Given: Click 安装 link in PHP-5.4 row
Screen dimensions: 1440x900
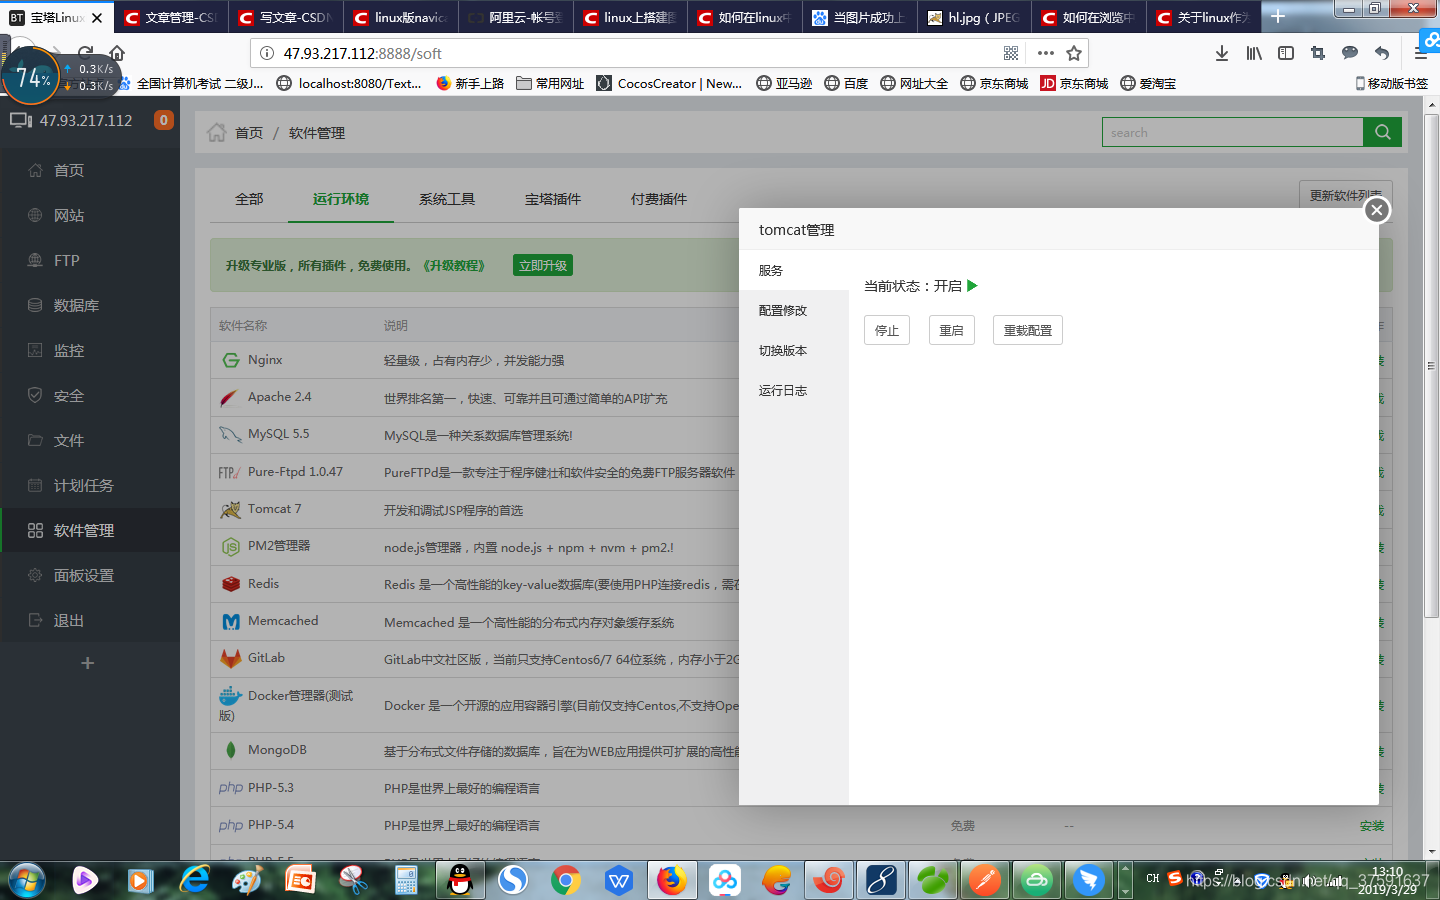Looking at the screenshot, I should [1372, 826].
